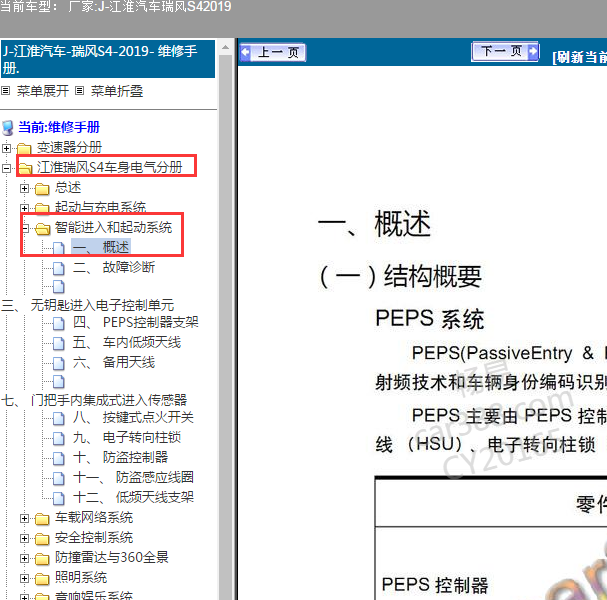Click the page icon for 六、备用天线
The image size is (607, 600).
[x=58, y=363]
